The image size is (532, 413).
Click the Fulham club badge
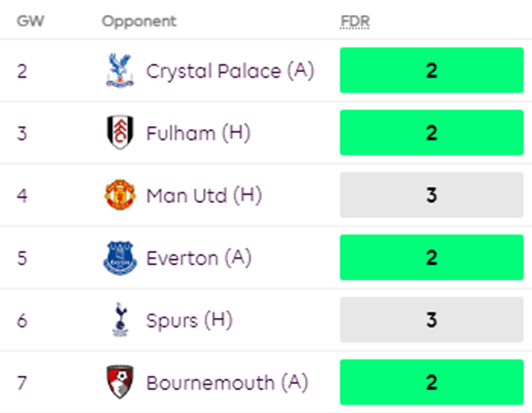tap(120, 133)
